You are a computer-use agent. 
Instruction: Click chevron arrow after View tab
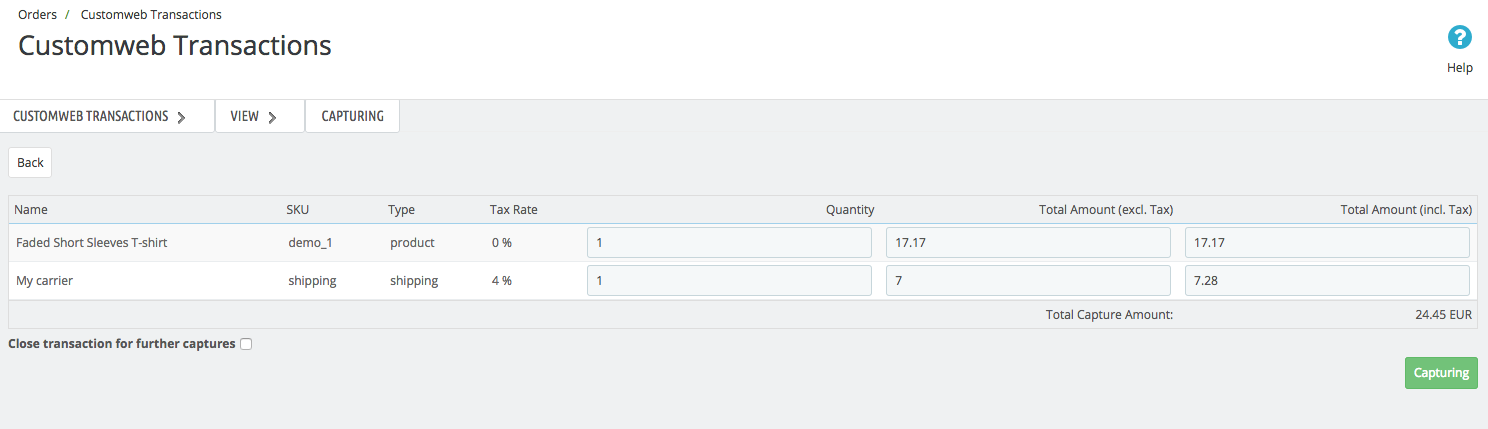(x=272, y=117)
